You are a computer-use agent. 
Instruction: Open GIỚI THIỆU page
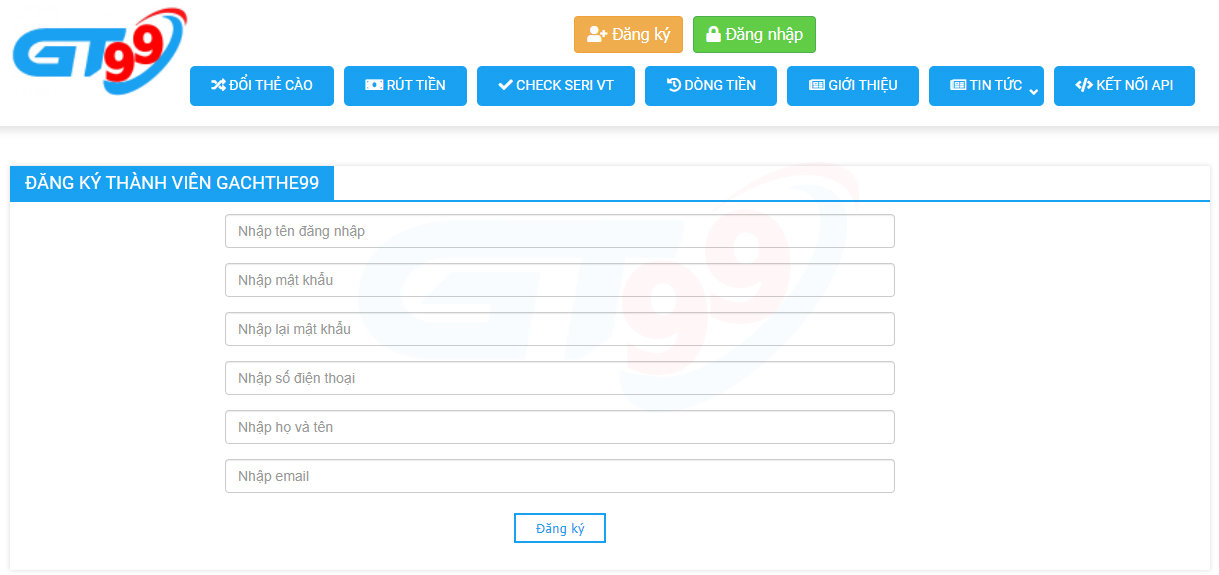coord(853,86)
